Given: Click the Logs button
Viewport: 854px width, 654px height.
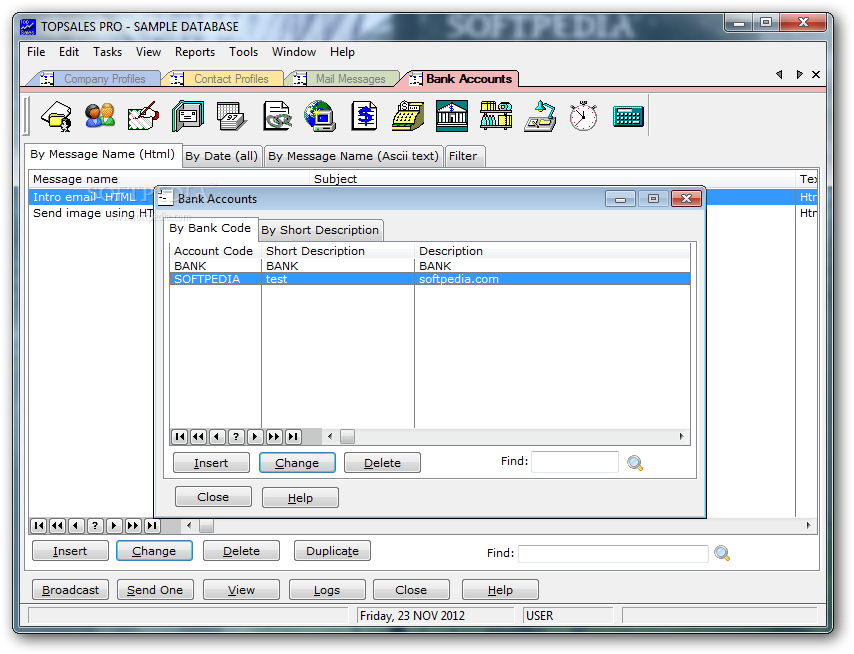Looking at the screenshot, I should coord(327,590).
